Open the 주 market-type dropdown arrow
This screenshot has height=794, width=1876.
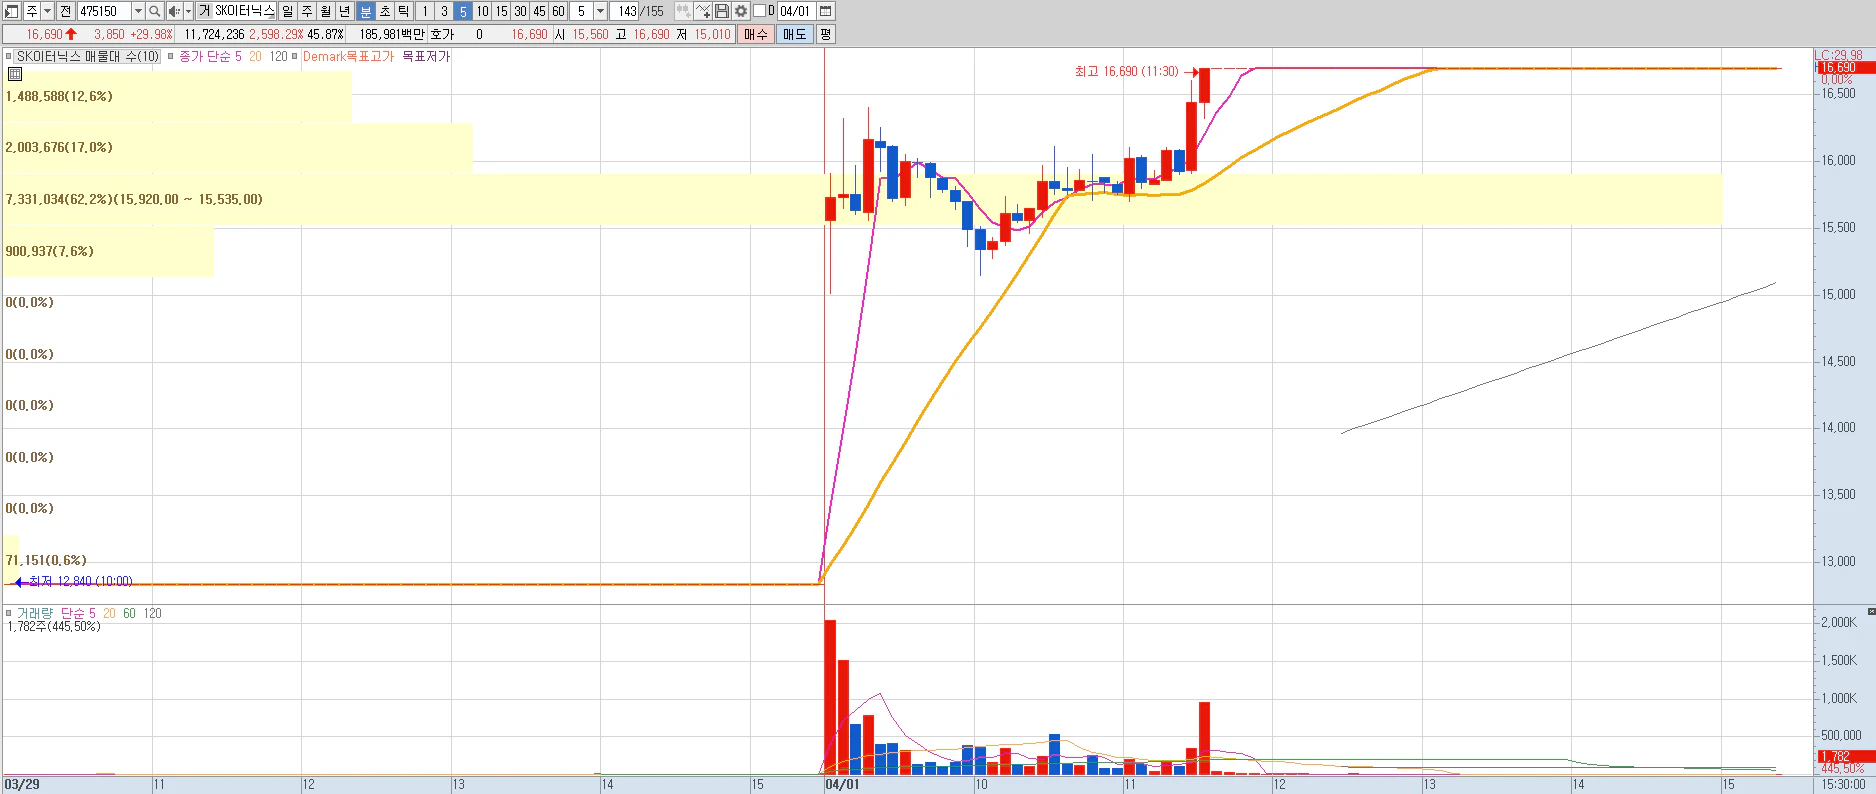(47, 11)
